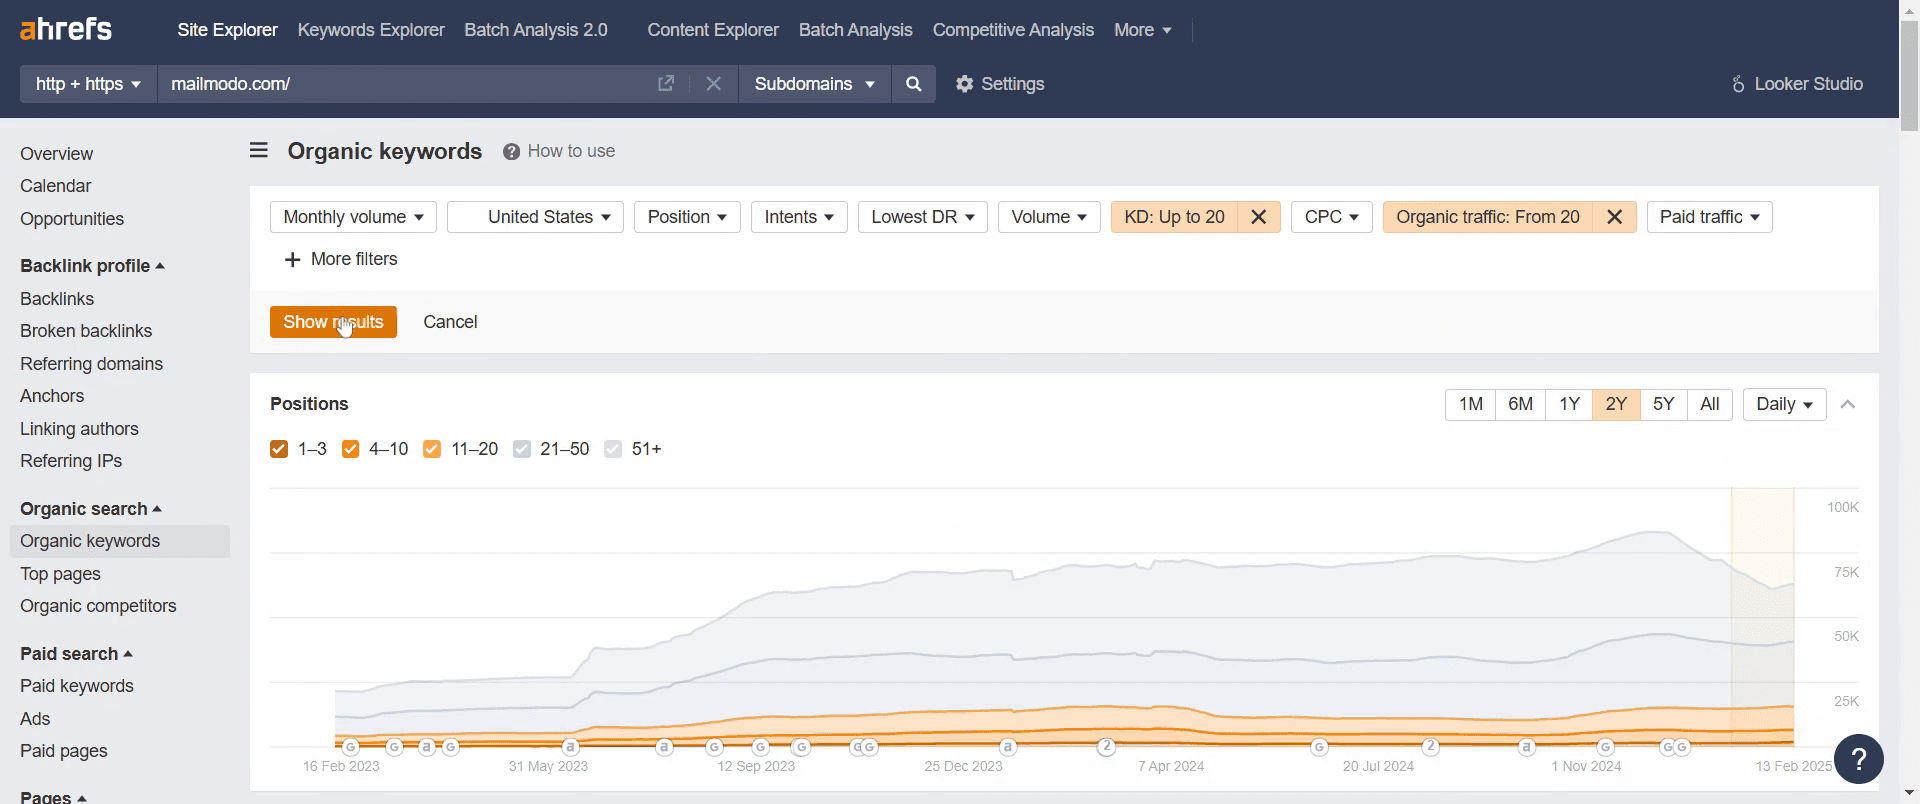The width and height of the screenshot is (1920, 804).
Task: Go to Site Explorer
Action: coord(227,30)
